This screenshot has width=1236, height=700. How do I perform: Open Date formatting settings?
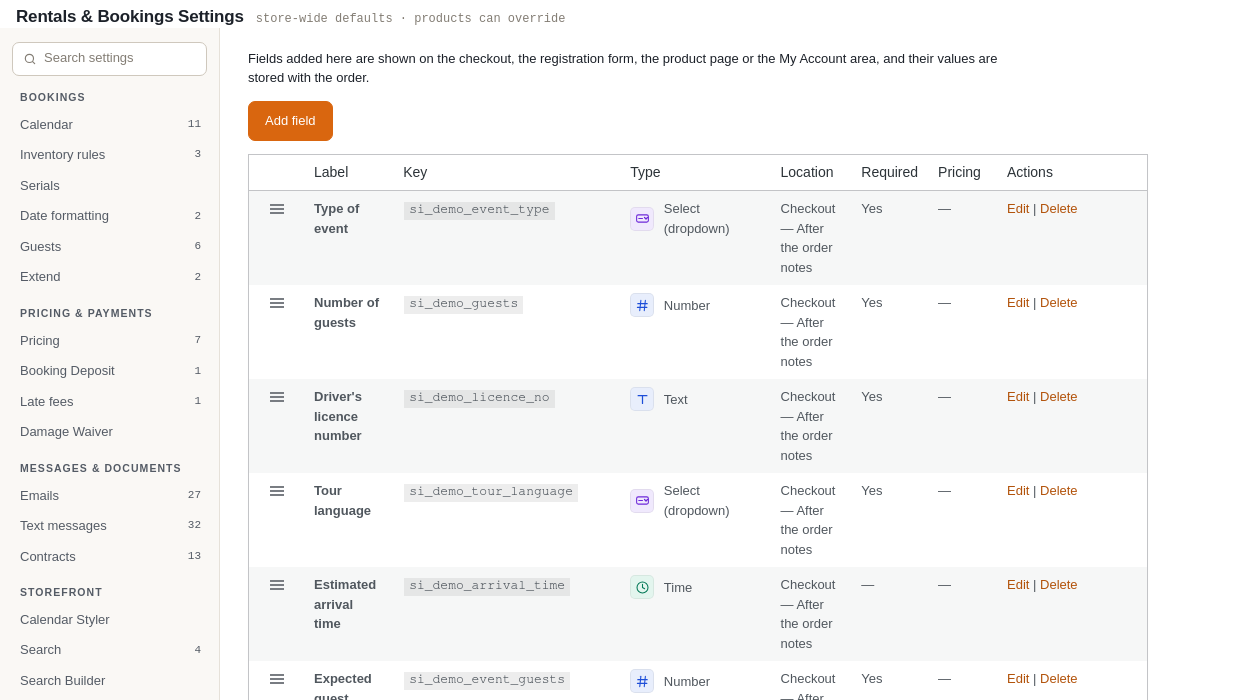[110, 216]
